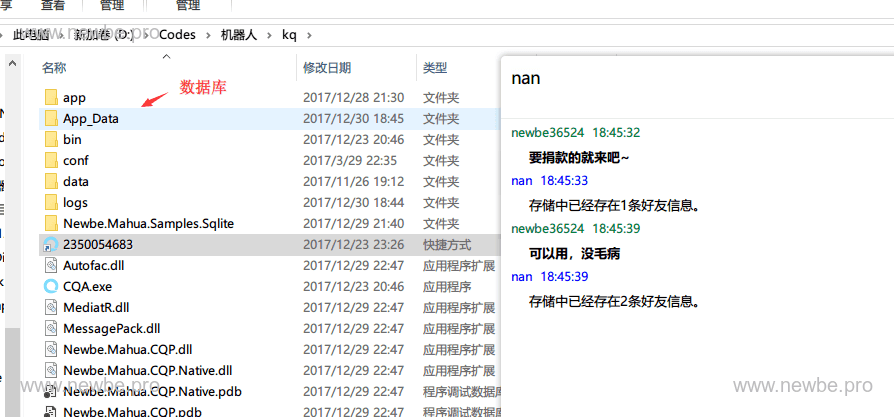Viewport: 894px width, 417px height.
Task: Sort files by 类型 column header
Action: (435, 68)
